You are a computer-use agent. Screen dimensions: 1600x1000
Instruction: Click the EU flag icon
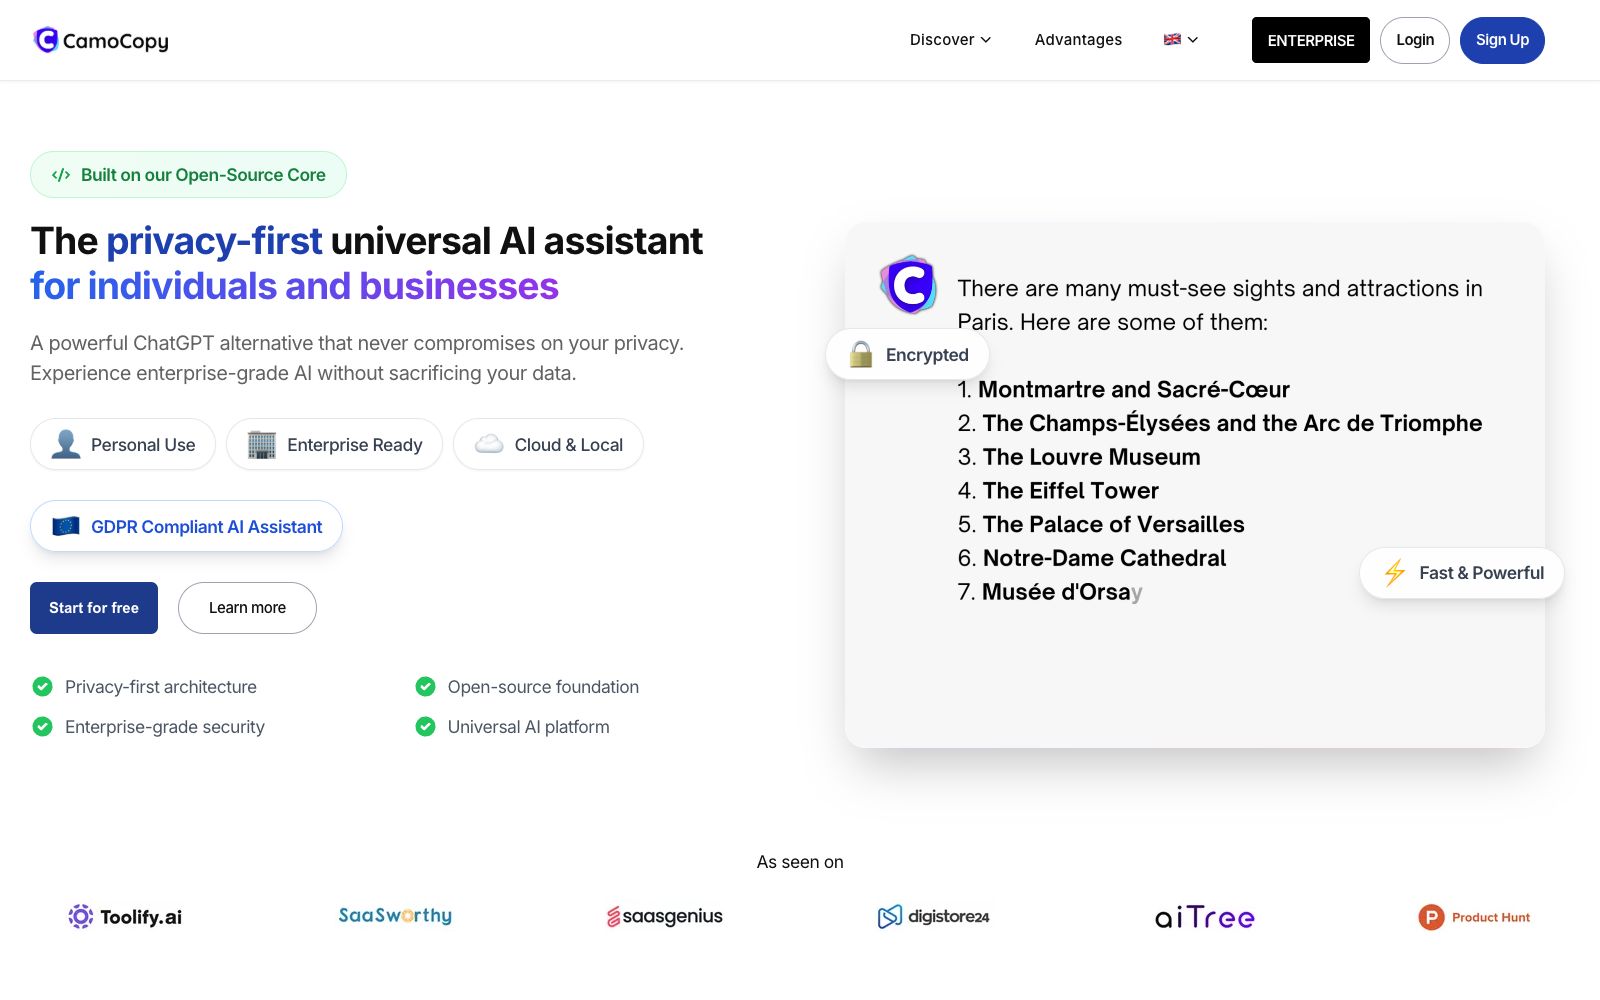coord(66,526)
